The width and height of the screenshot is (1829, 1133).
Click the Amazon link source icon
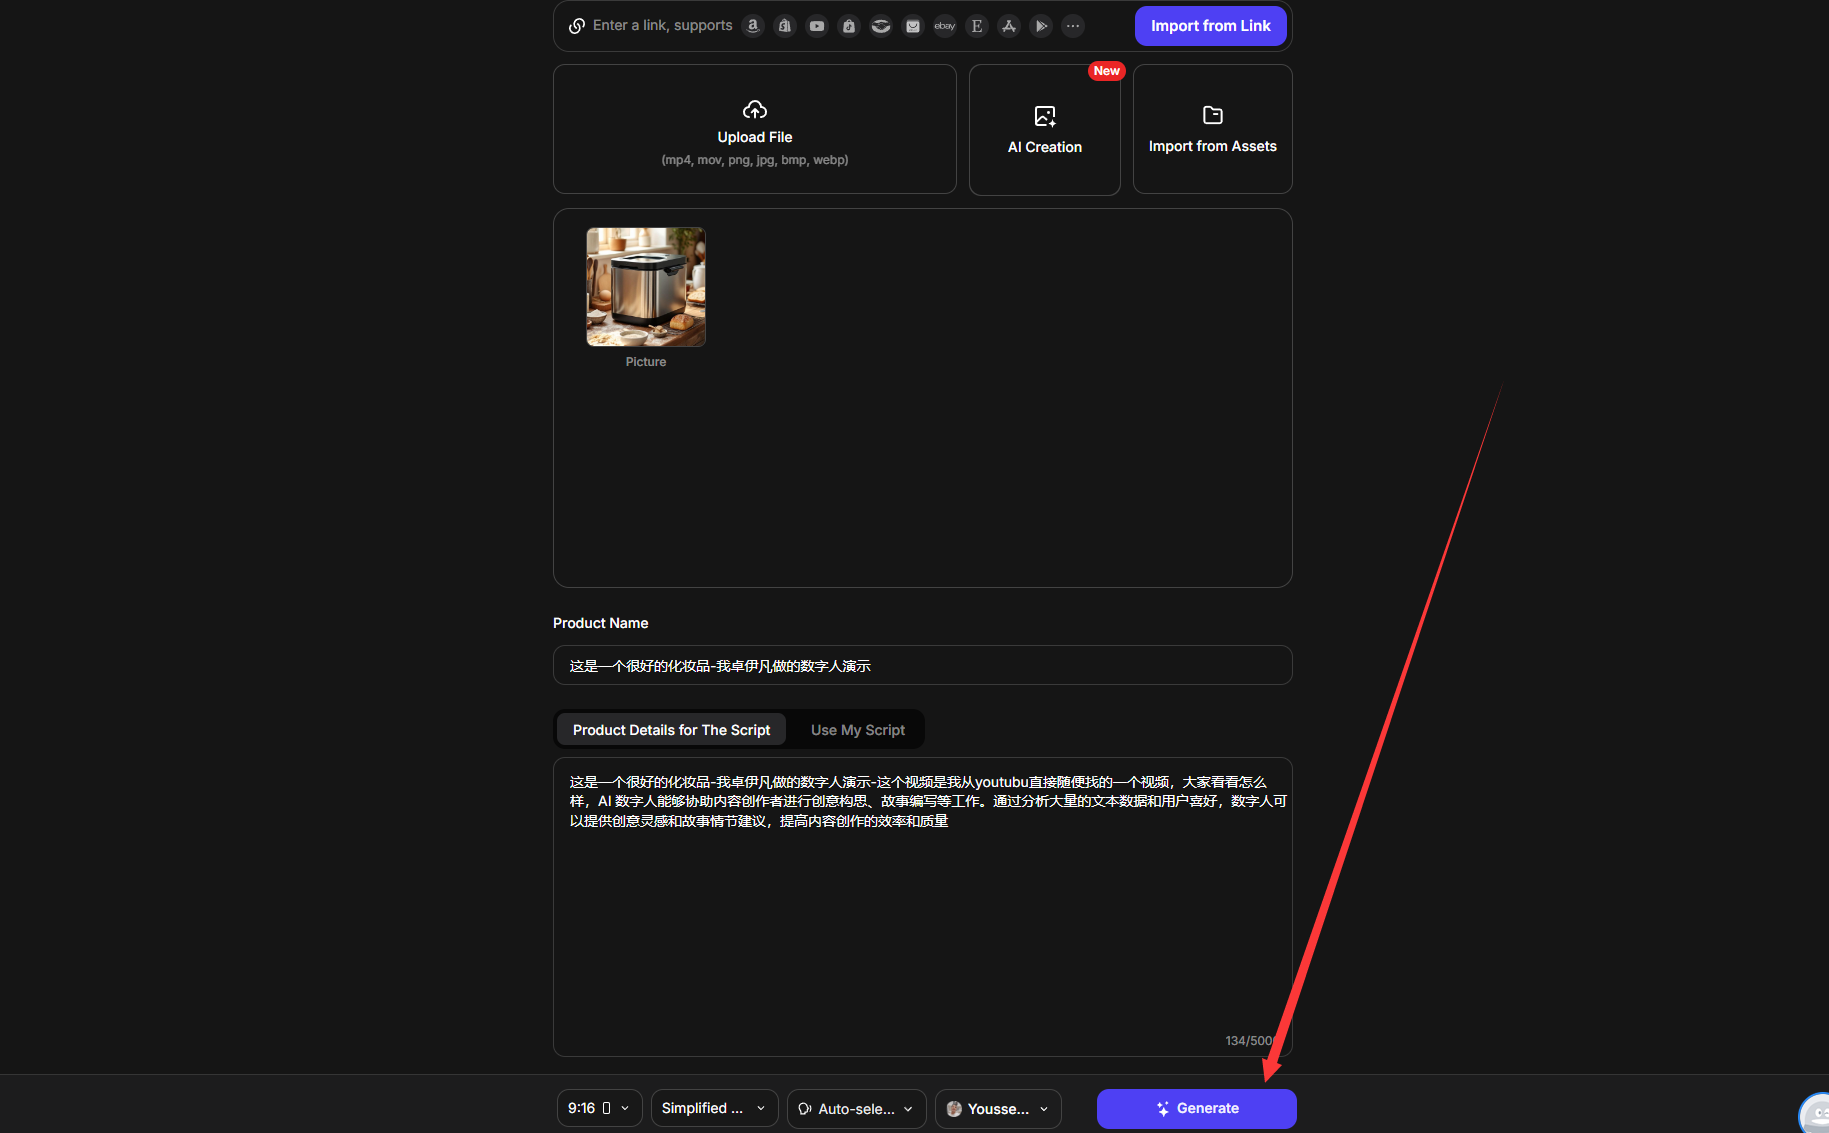[753, 26]
